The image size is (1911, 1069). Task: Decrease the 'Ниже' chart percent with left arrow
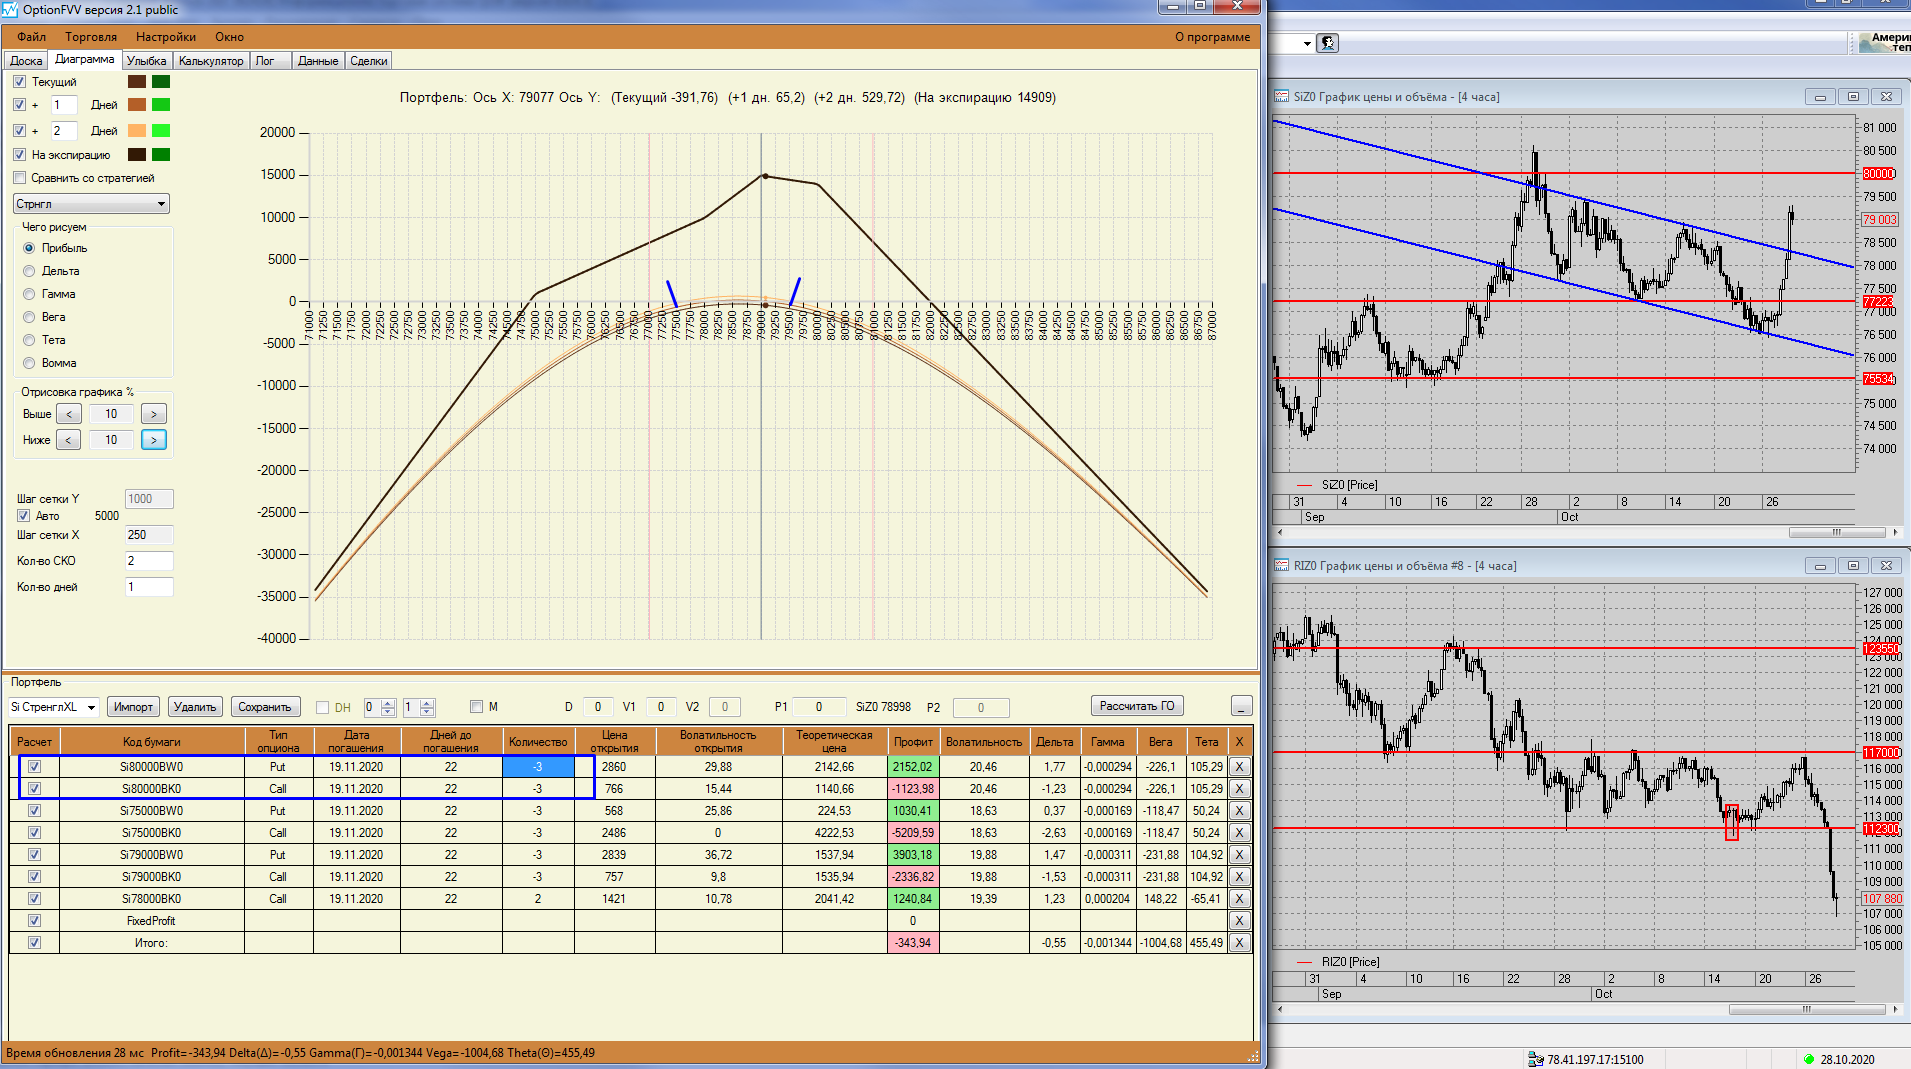pyautogui.click(x=68, y=440)
